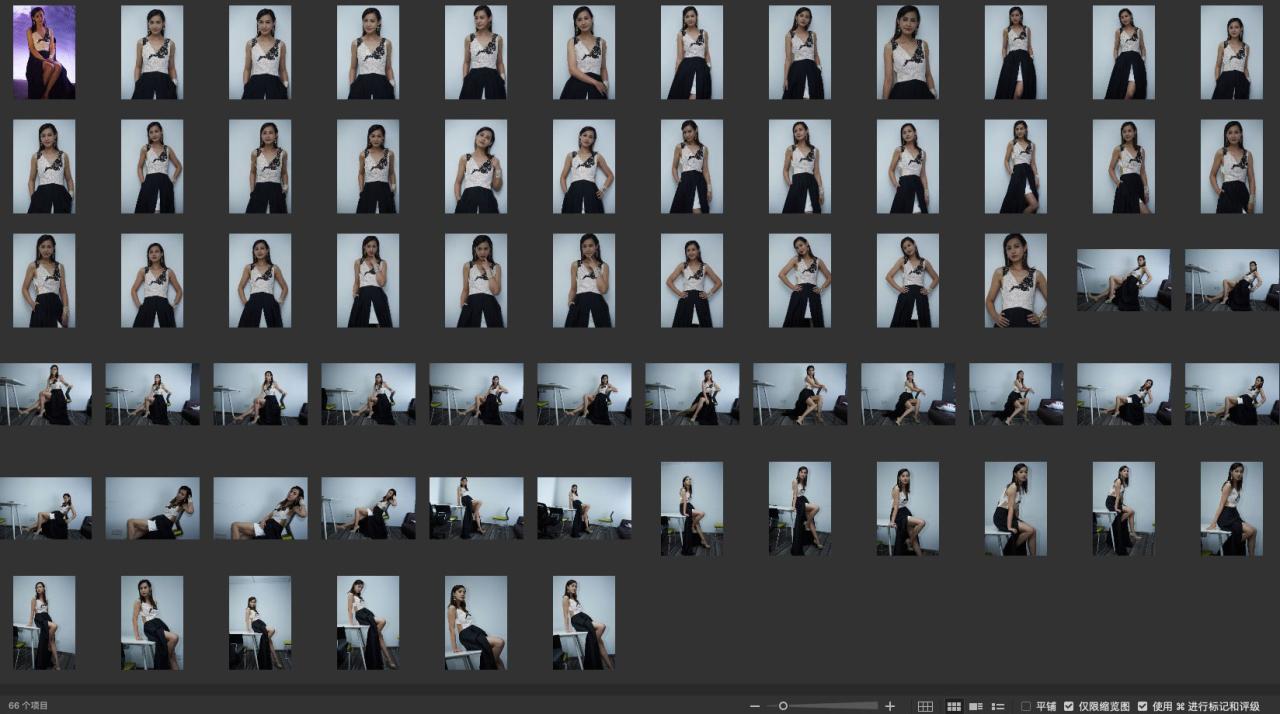The image size is (1280, 714).
Task: Uncheck the 仅限缩览图 checkbox
Action: [x=1069, y=706]
